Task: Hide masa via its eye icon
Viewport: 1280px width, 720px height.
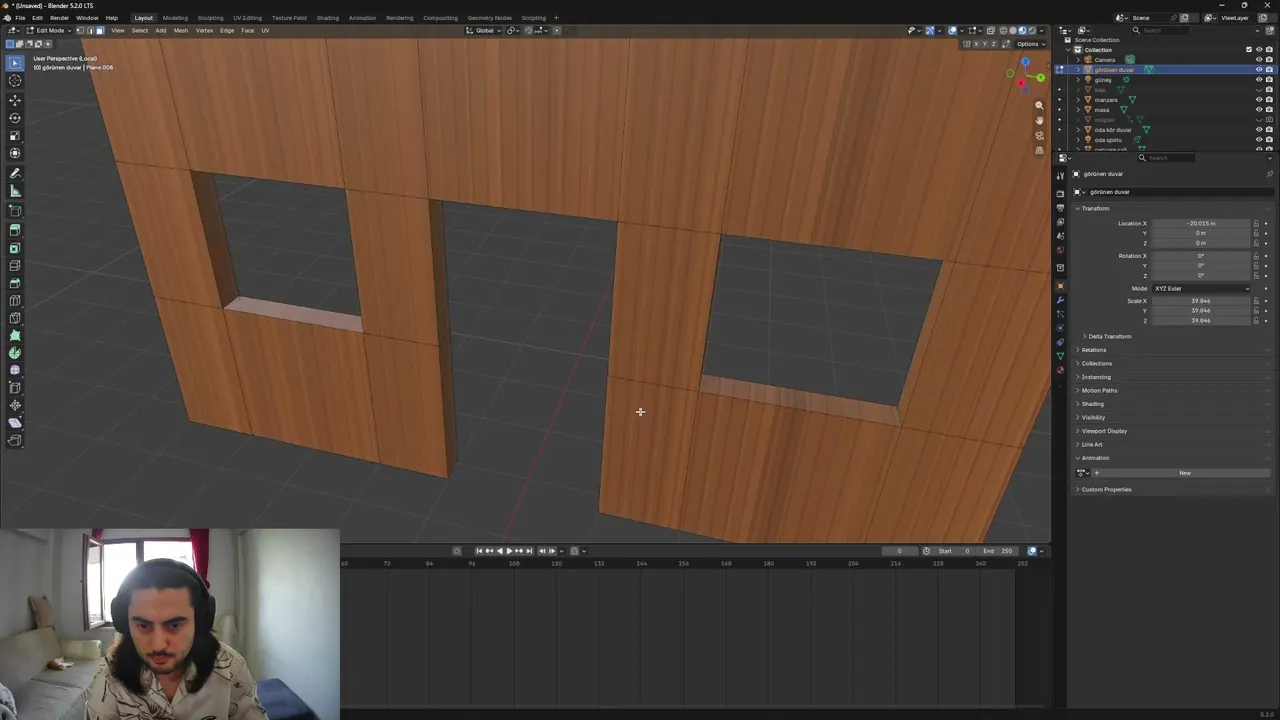Action: [x=1259, y=110]
